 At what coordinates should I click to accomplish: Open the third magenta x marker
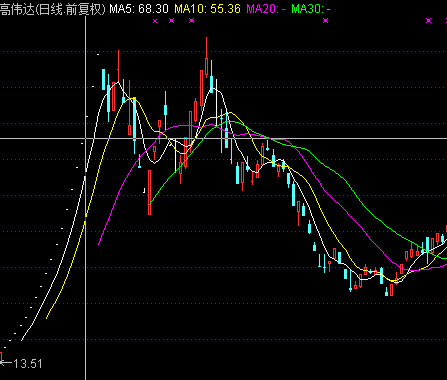[192, 21]
